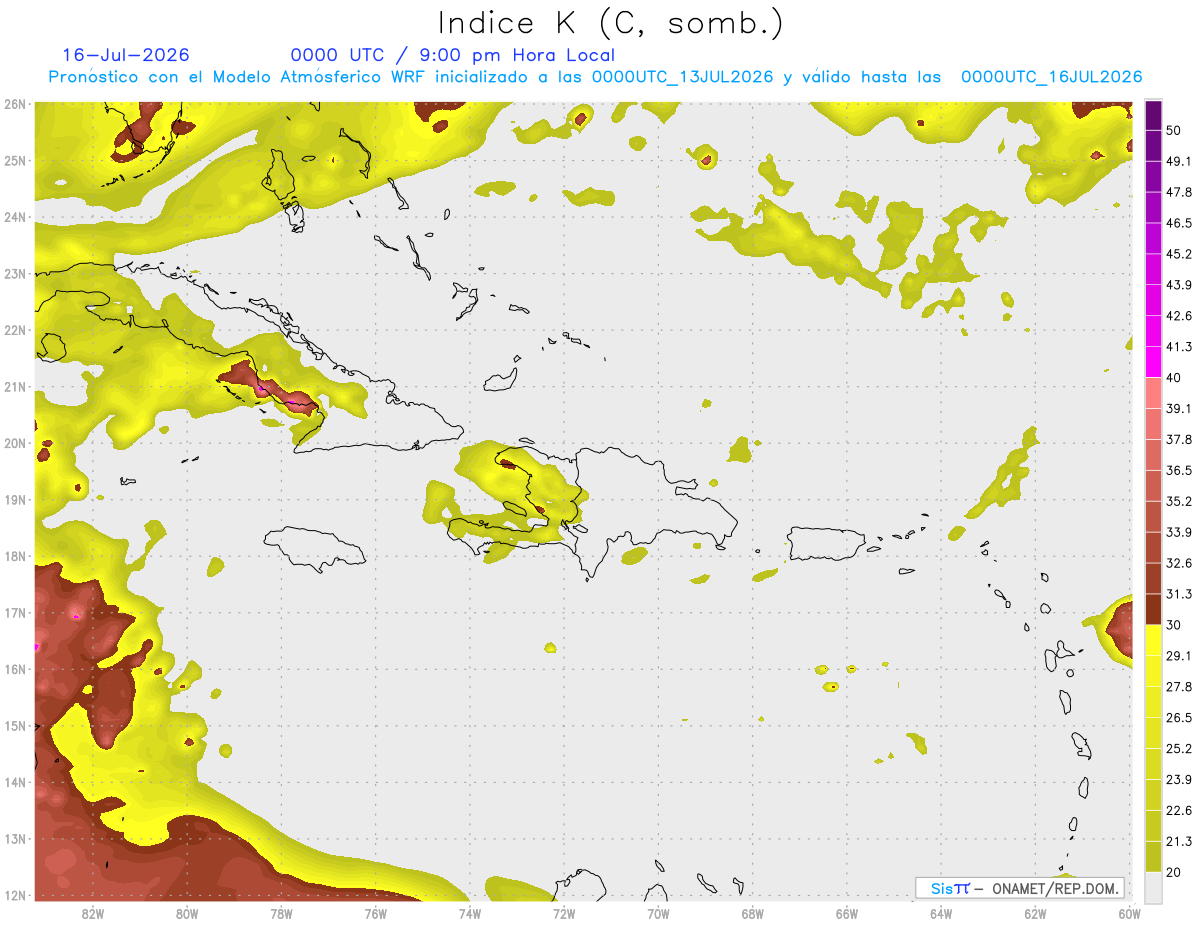The height and width of the screenshot is (927, 1200).
Task: Click colorbar value "23.9"
Action: point(1179,780)
